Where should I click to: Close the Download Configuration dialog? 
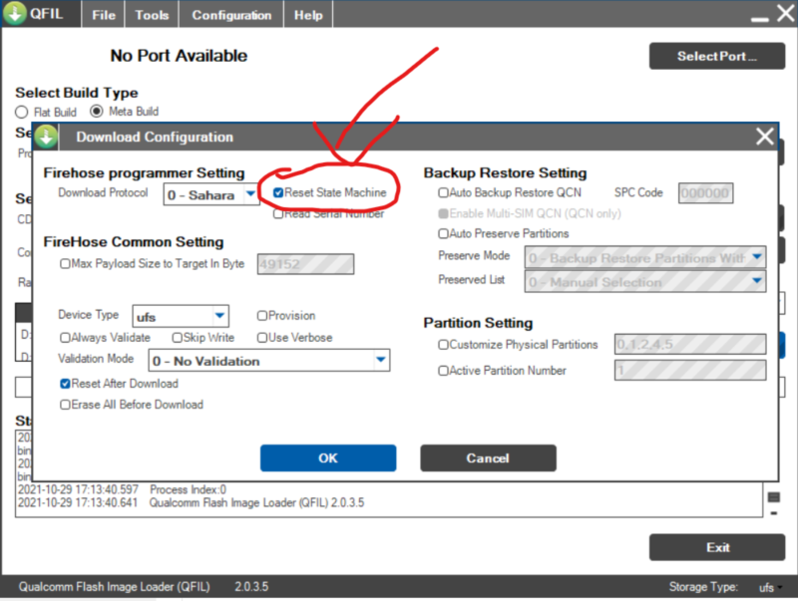765,137
